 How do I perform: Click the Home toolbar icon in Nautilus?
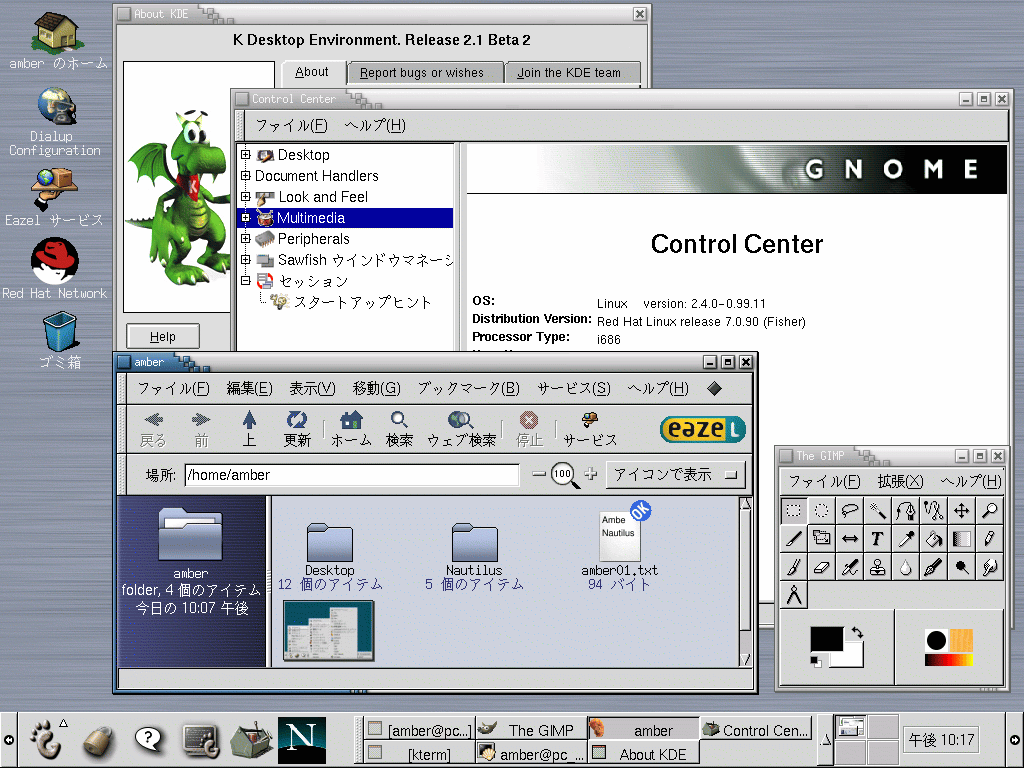351,429
